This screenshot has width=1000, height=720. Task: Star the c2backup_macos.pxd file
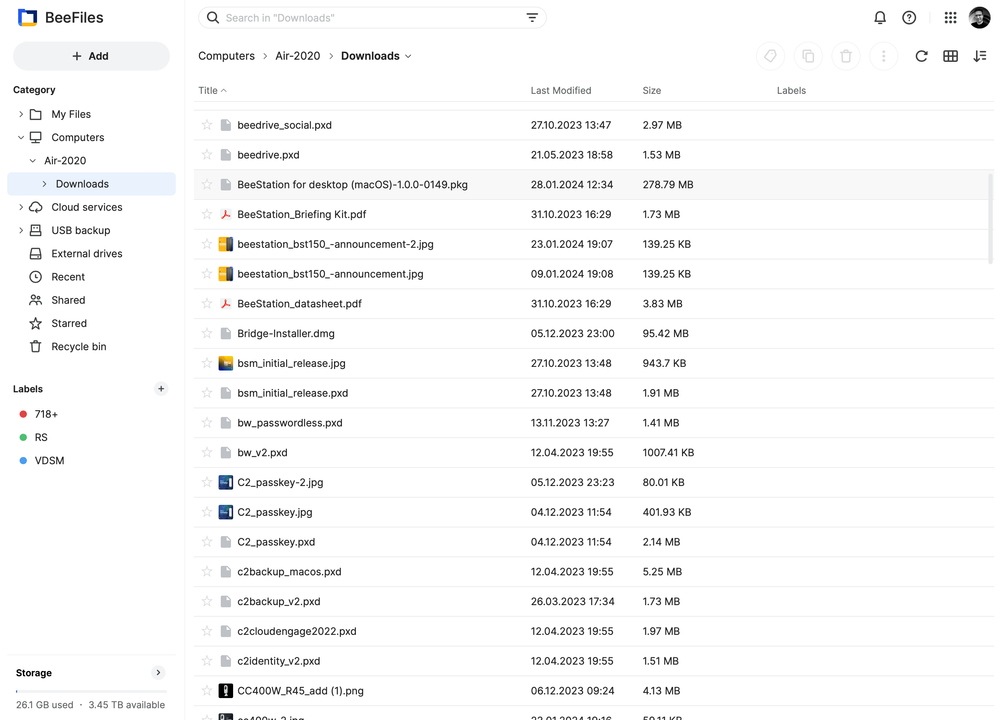(207, 571)
